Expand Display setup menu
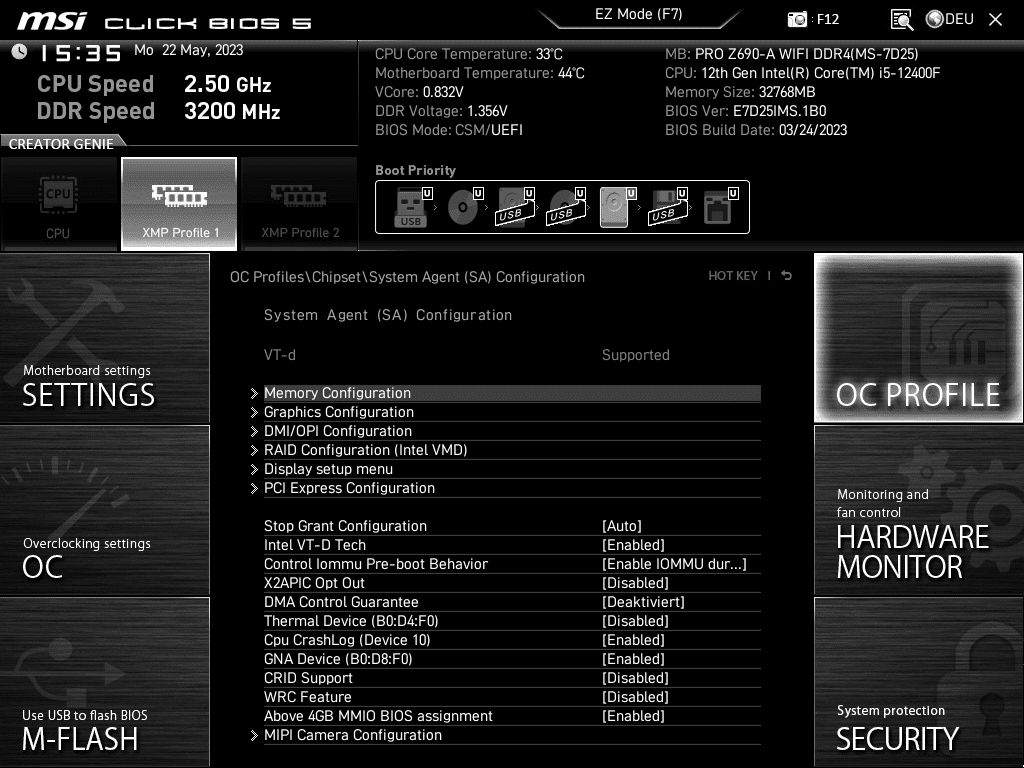1024x768 pixels. pos(512,469)
